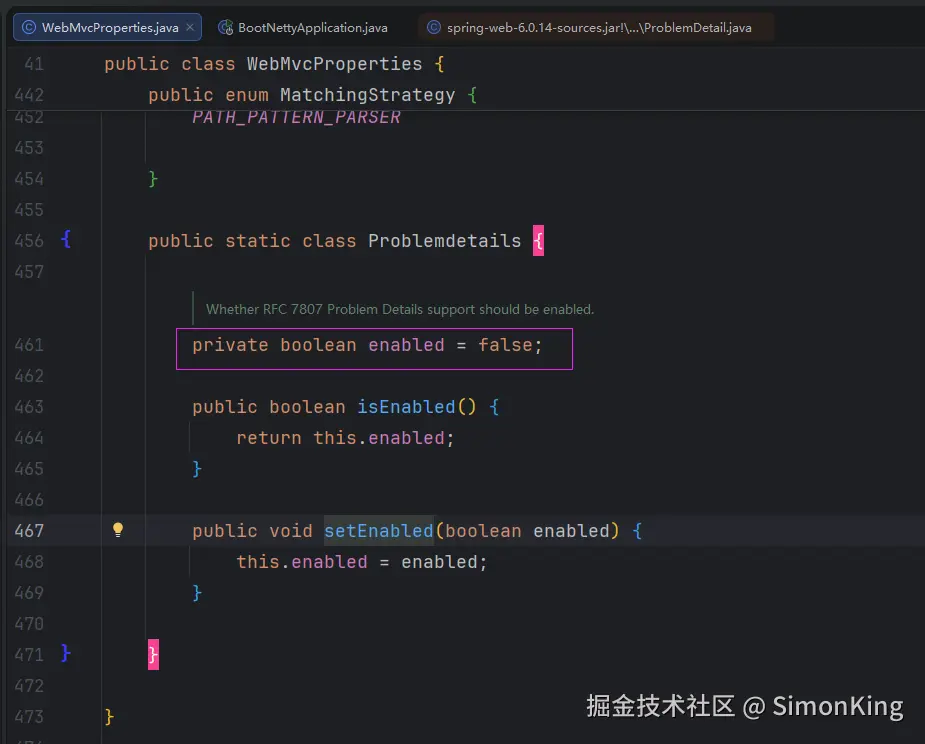Click the highlighted pink closing brace on line 471

pyautogui.click(x=153, y=654)
